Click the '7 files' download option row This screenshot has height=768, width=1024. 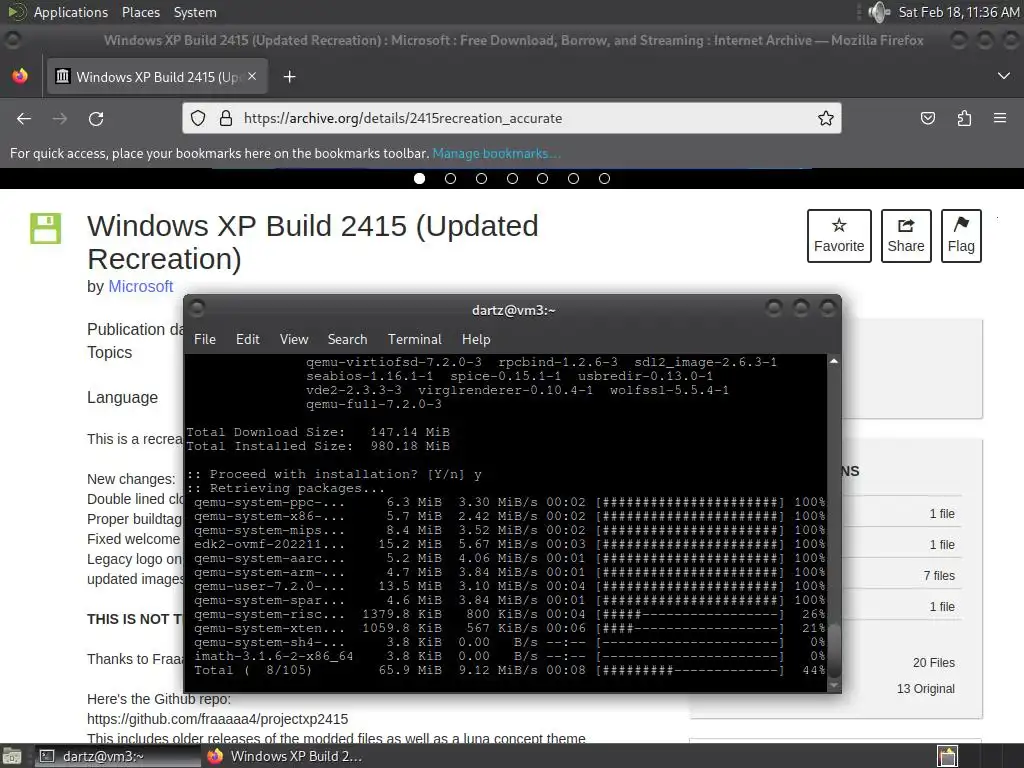900,575
